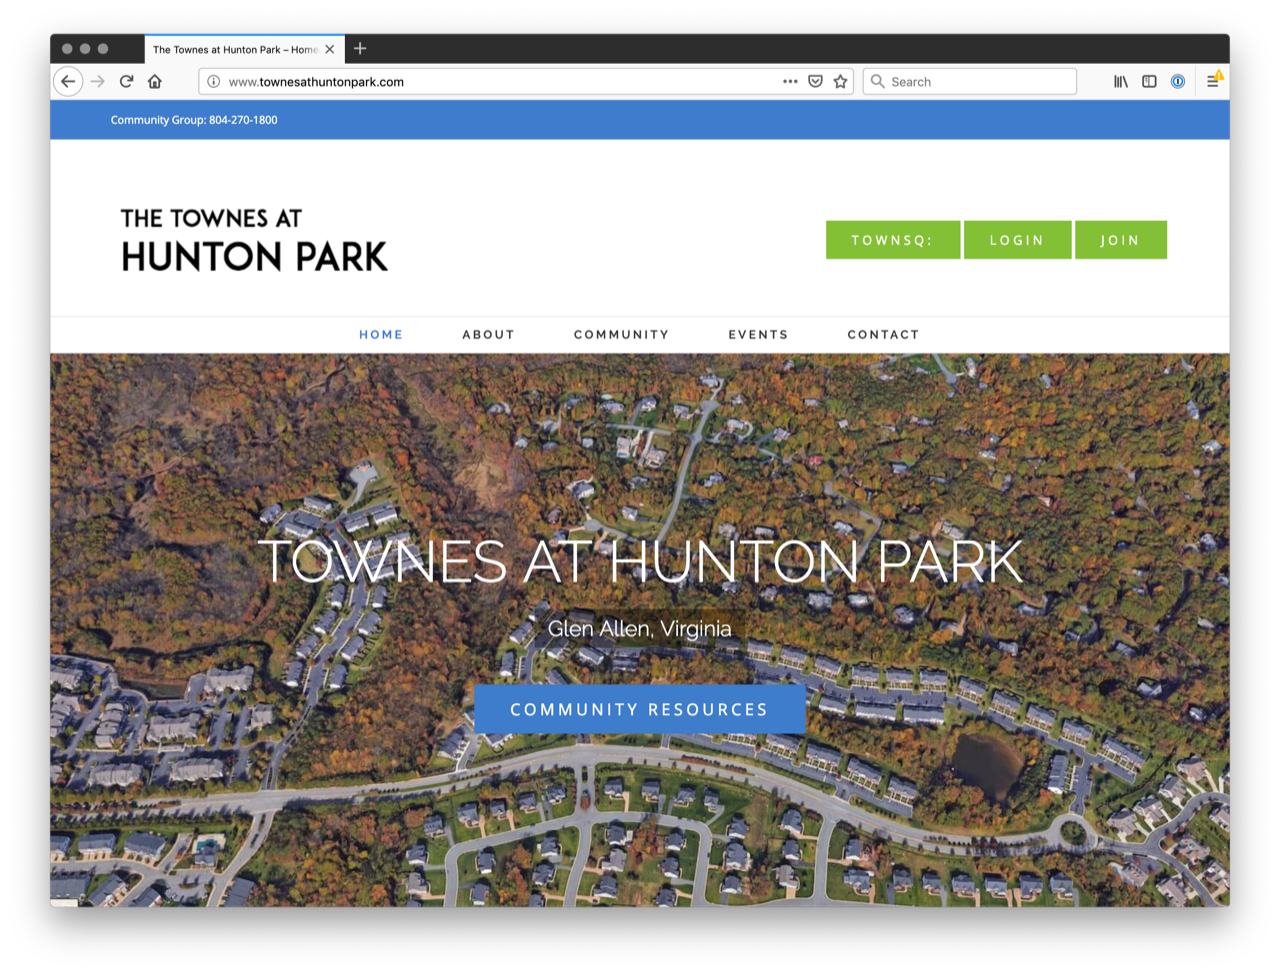Open the Firefox hamburger menu
The image size is (1280, 973).
(1213, 82)
